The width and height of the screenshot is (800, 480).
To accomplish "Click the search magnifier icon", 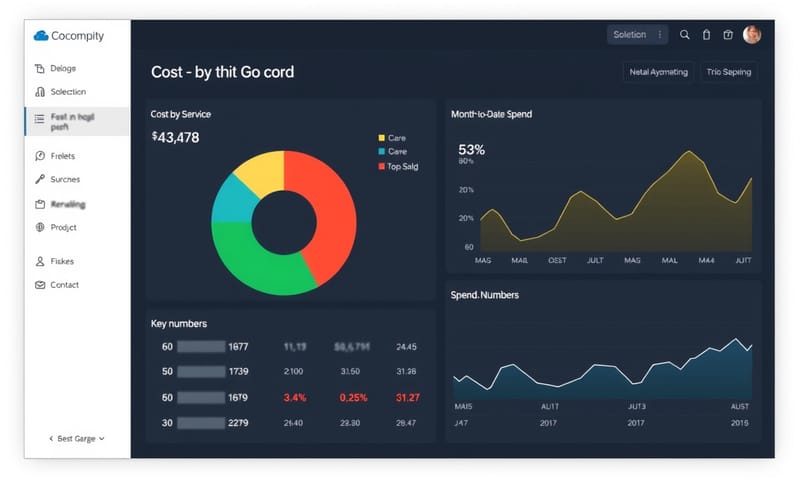I will pyautogui.click(x=685, y=35).
